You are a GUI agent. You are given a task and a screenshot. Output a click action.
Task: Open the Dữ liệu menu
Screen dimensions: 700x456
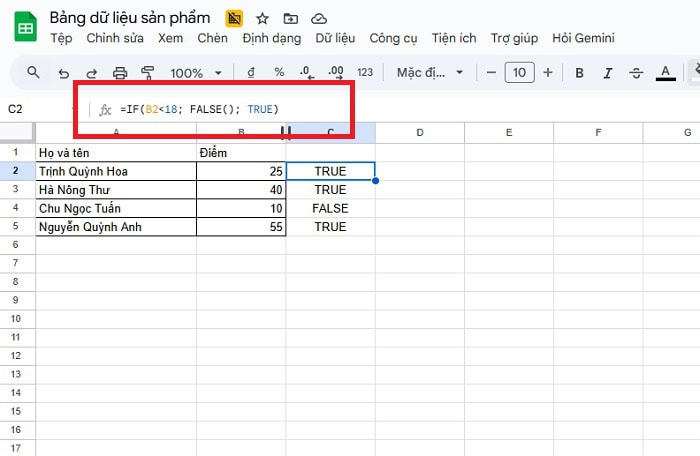point(335,38)
